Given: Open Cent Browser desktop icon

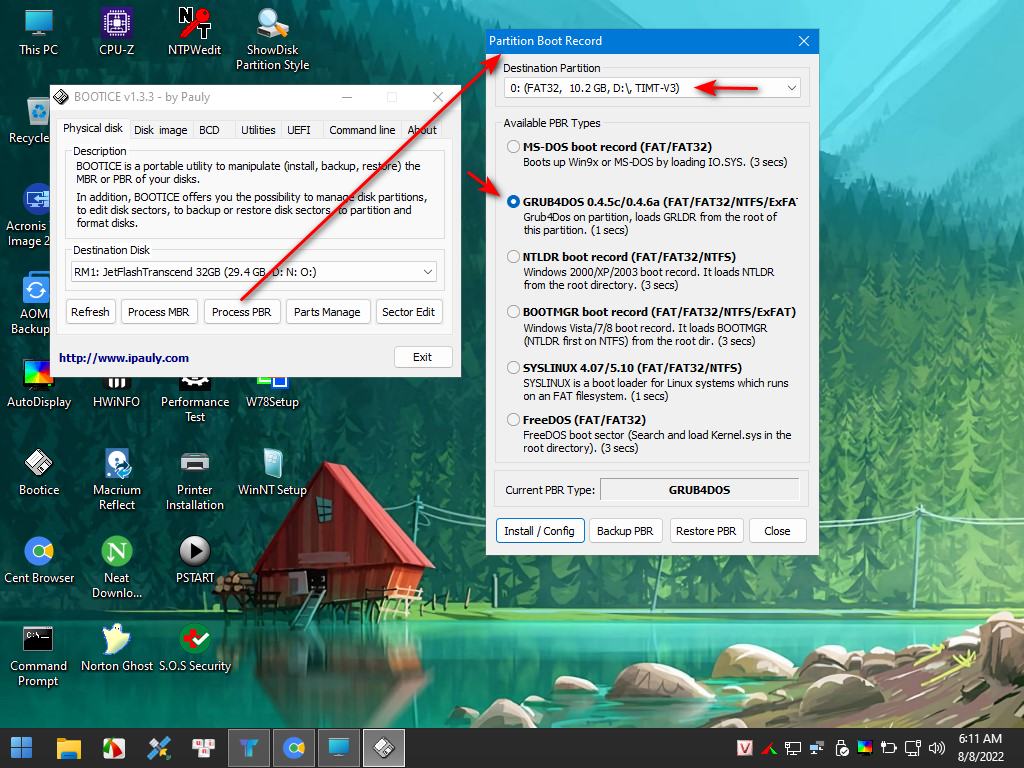Looking at the screenshot, I should (x=39, y=560).
